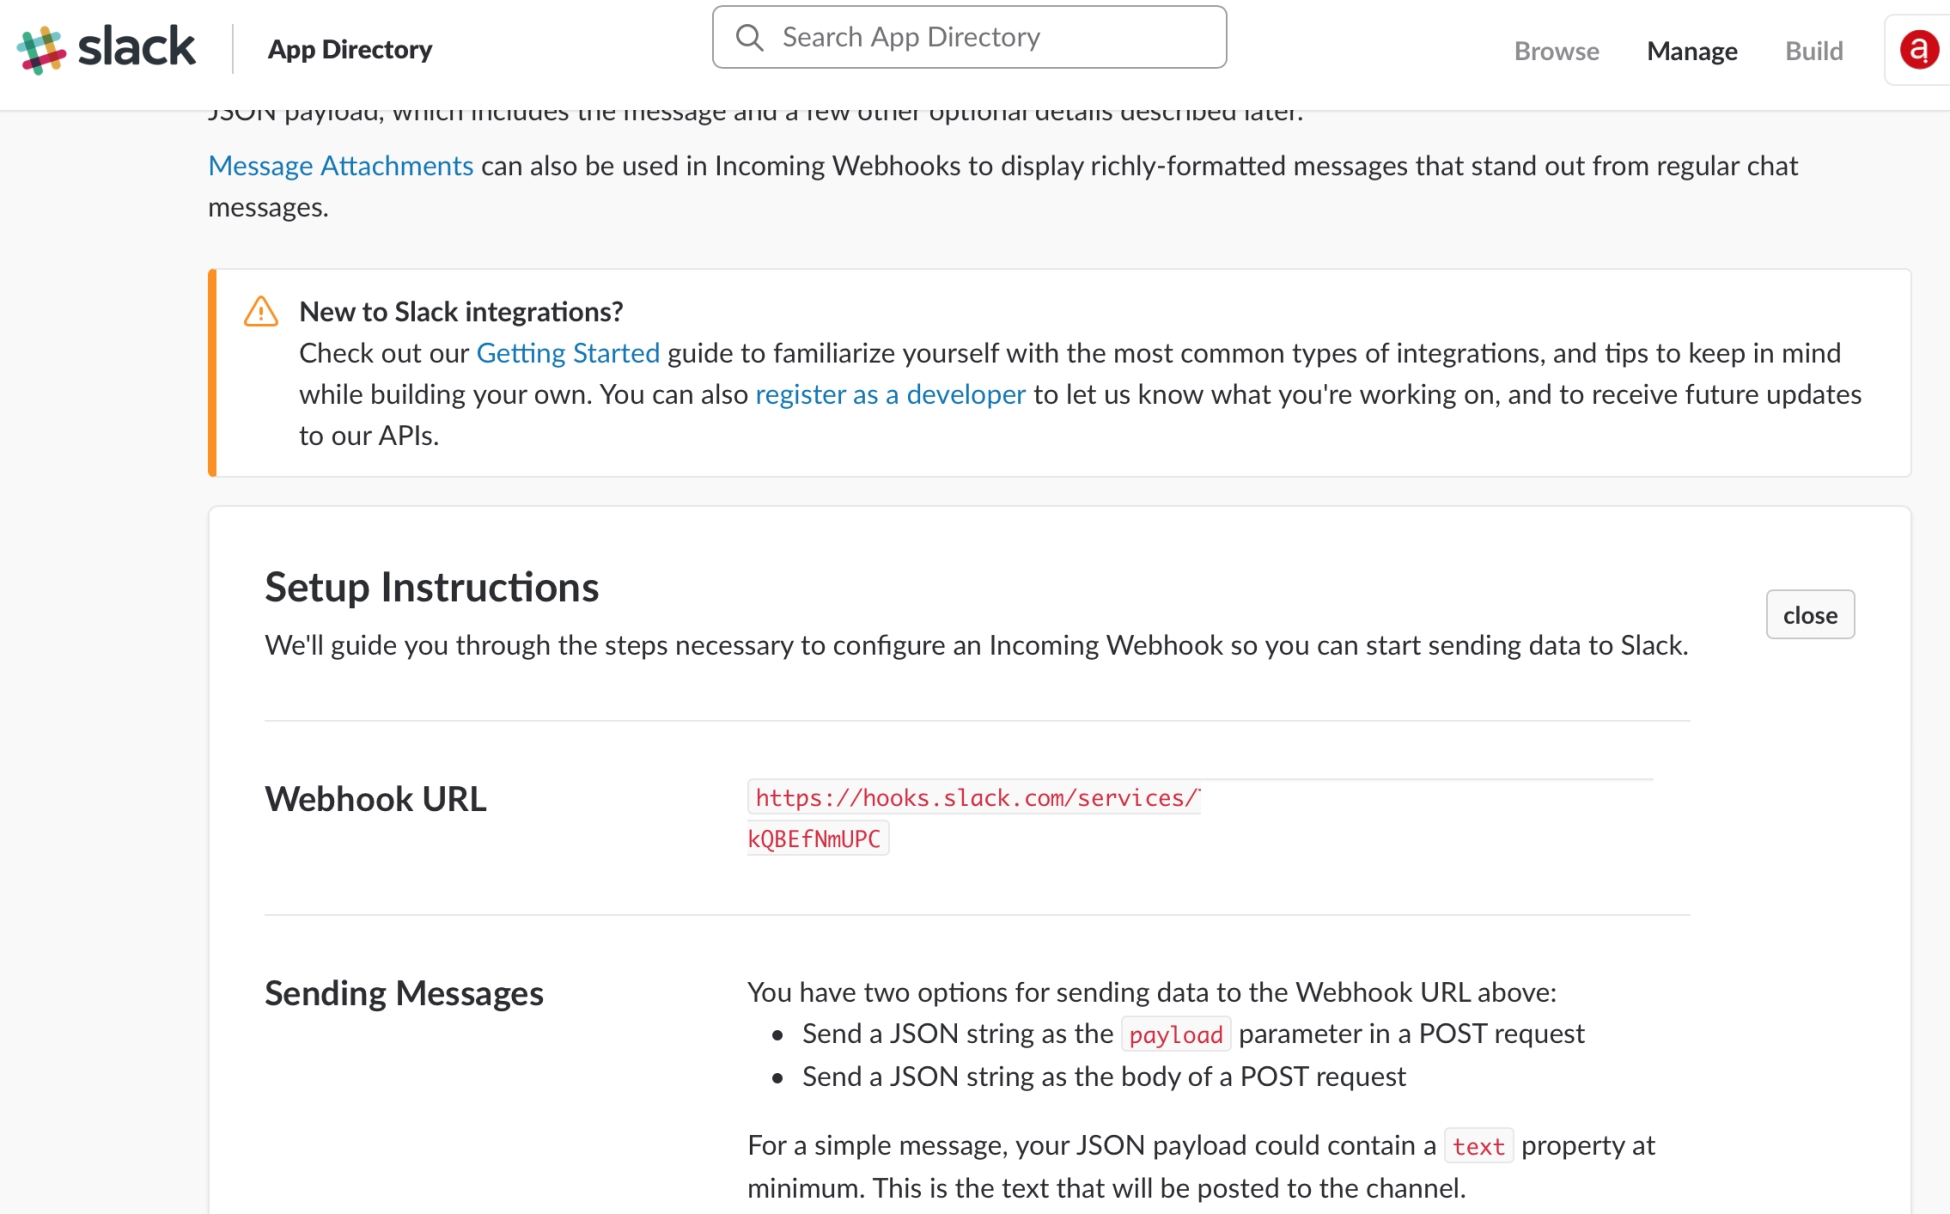Viewport: 1950px width, 1214px height.
Task: Open the Getting Started guide link
Action: [568, 353]
